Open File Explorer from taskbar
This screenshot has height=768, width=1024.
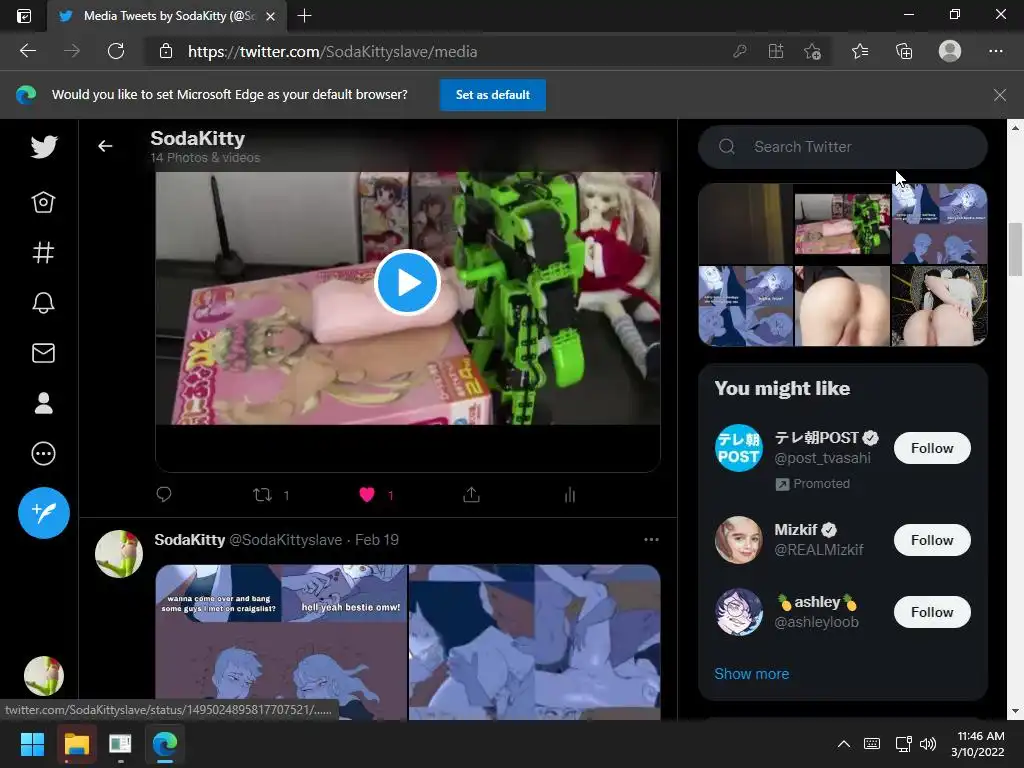[x=76, y=744]
